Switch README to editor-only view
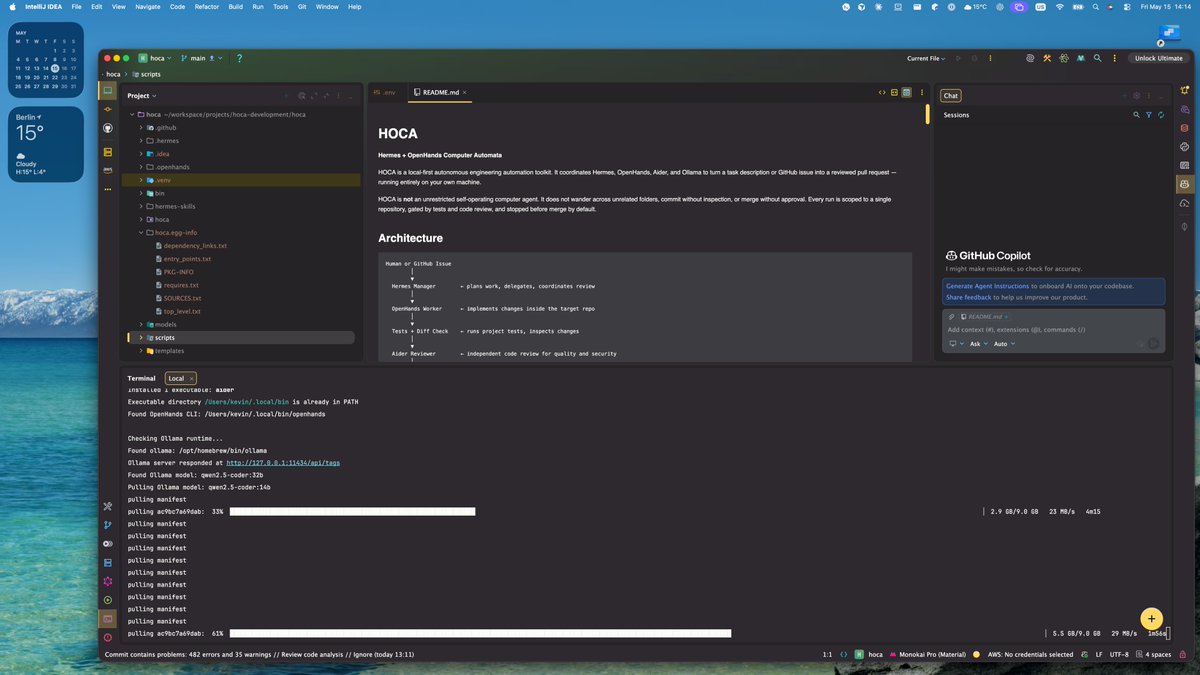Screen dimensions: 1200x675 coord(882,92)
